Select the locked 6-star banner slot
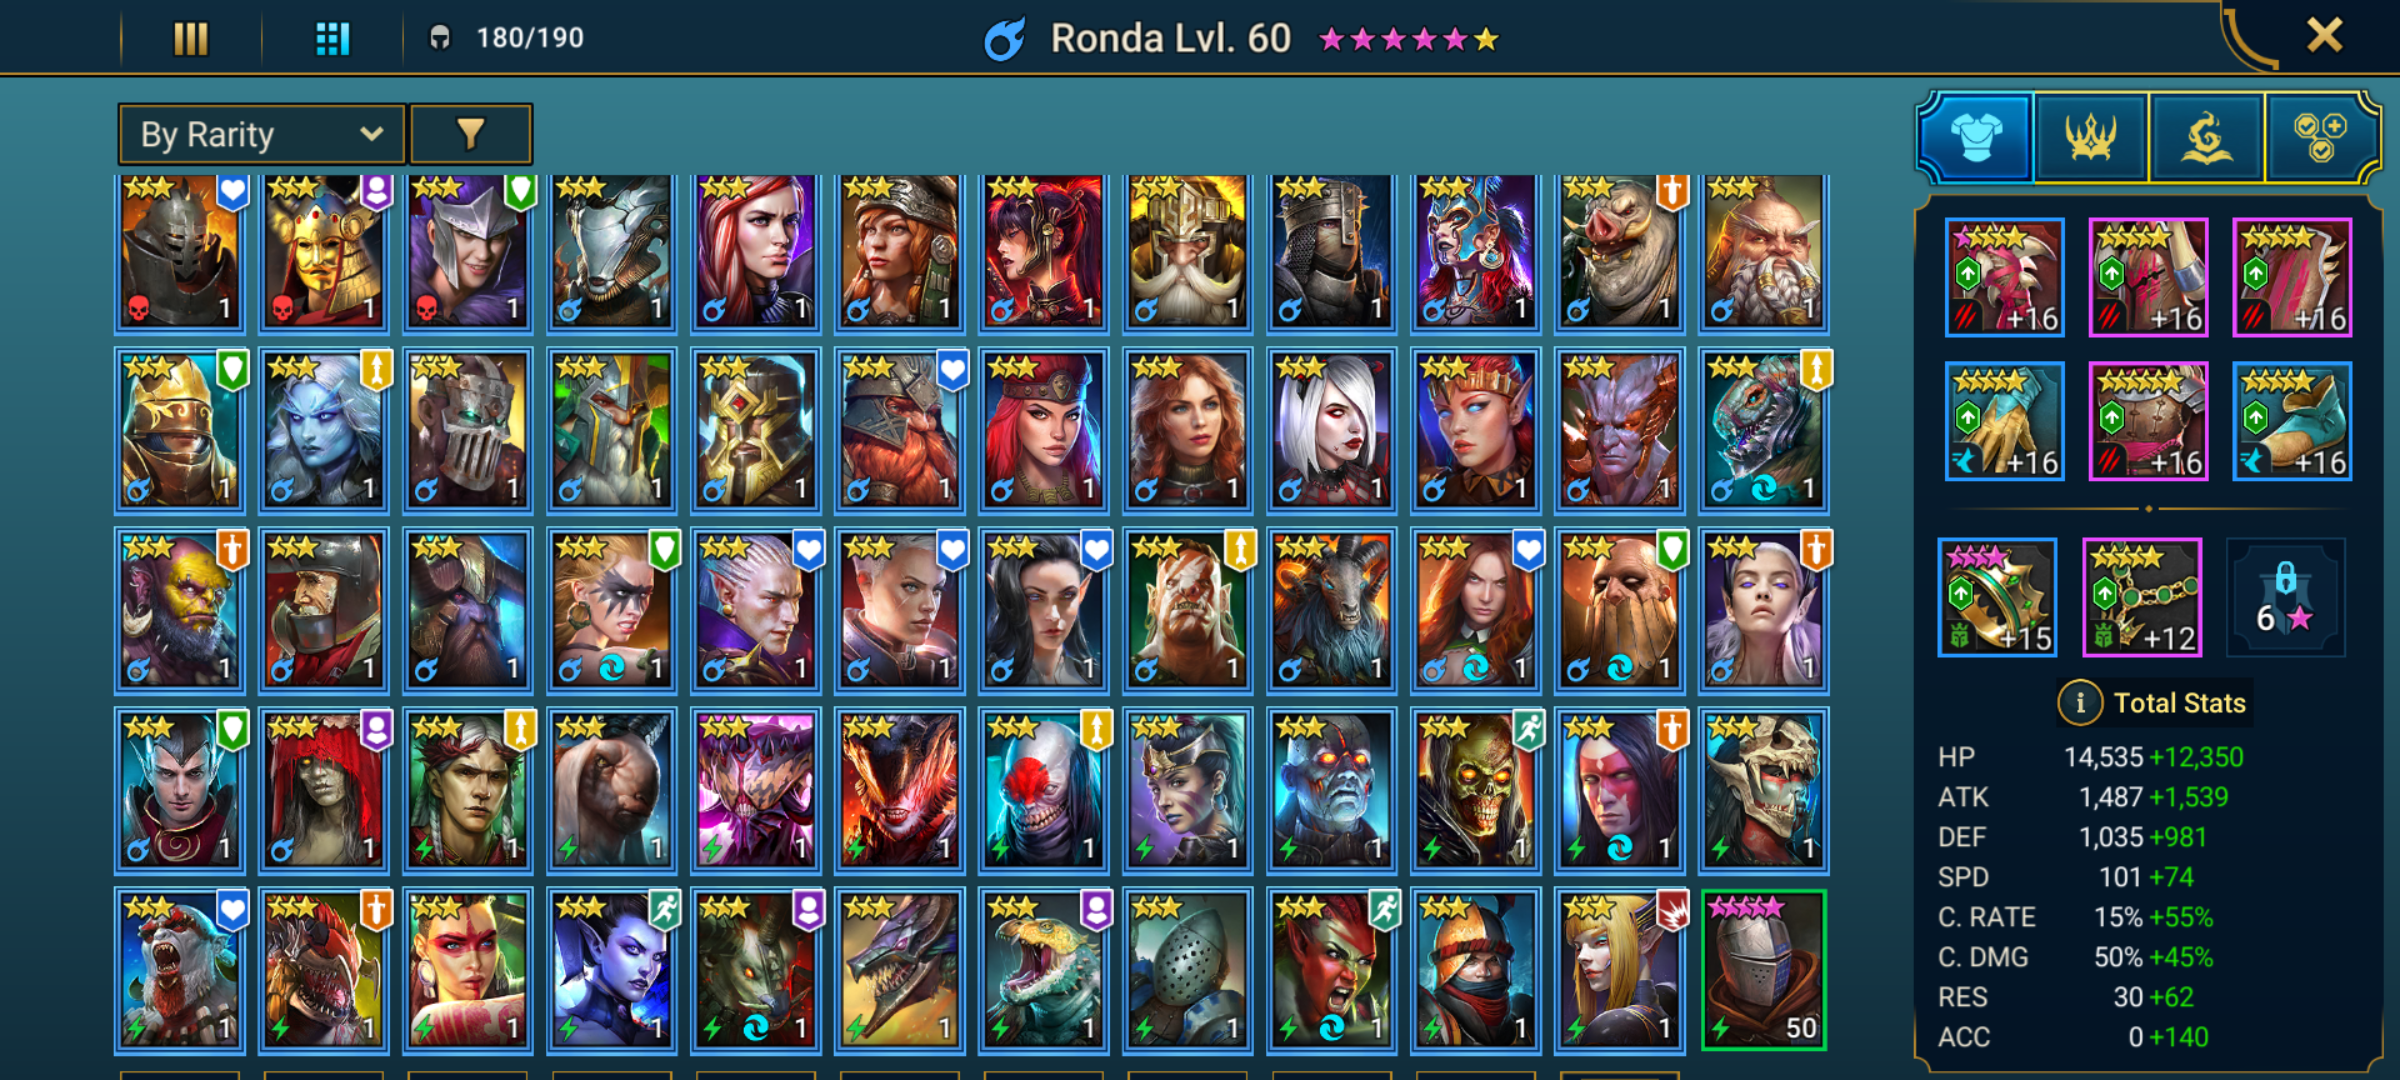 (2286, 598)
